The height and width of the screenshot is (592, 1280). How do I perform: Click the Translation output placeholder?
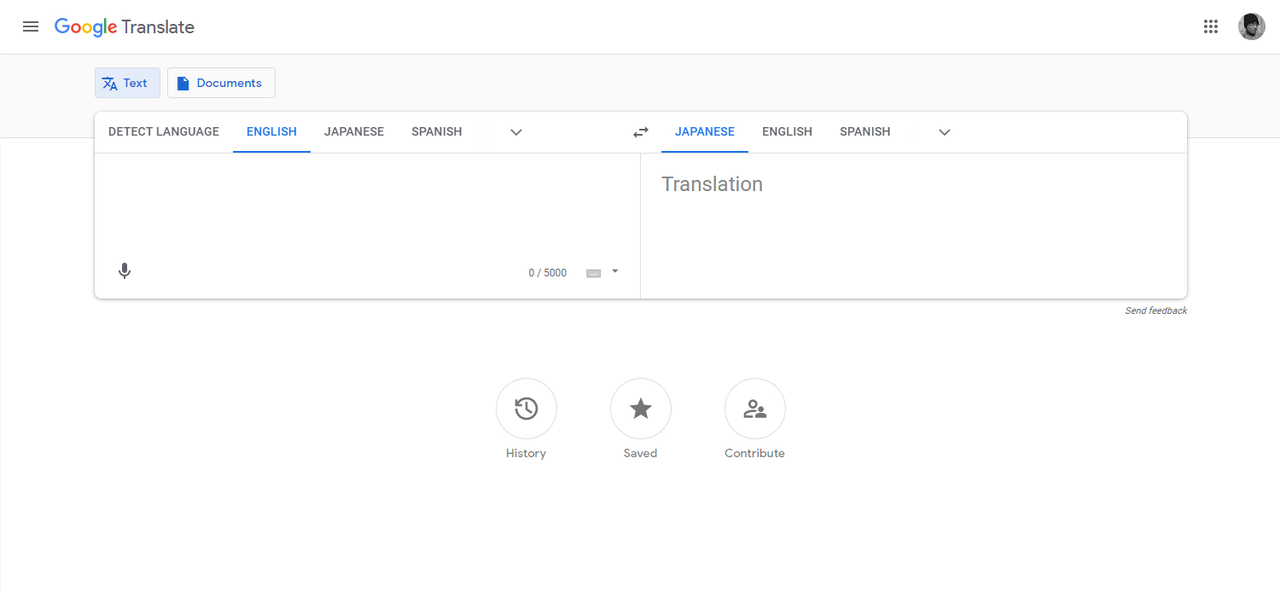(712, 184)
